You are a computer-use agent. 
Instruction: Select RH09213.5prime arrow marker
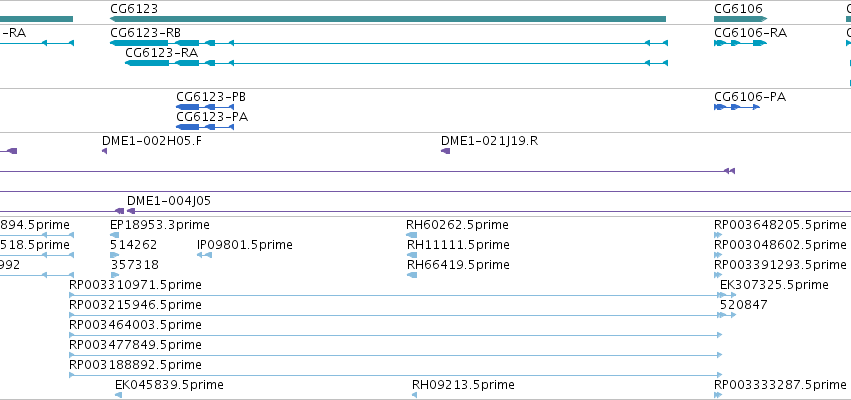pos(414,395)
